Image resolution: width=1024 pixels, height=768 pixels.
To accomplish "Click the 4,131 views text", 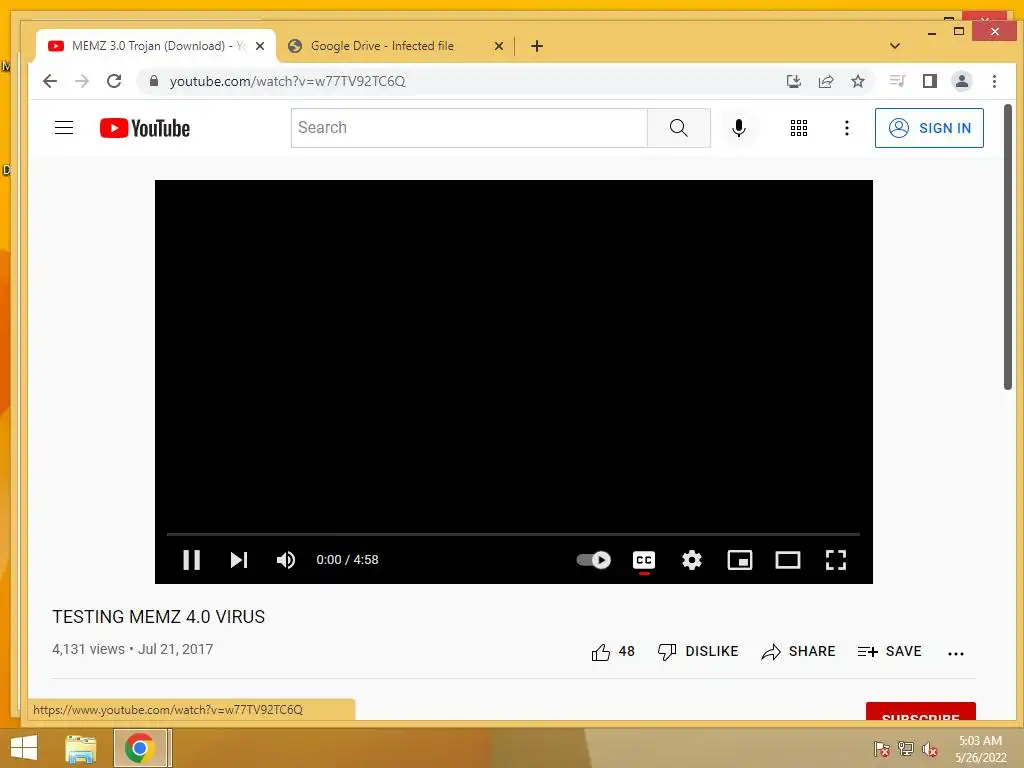I will pyautogui.click(x=88, y=649).
